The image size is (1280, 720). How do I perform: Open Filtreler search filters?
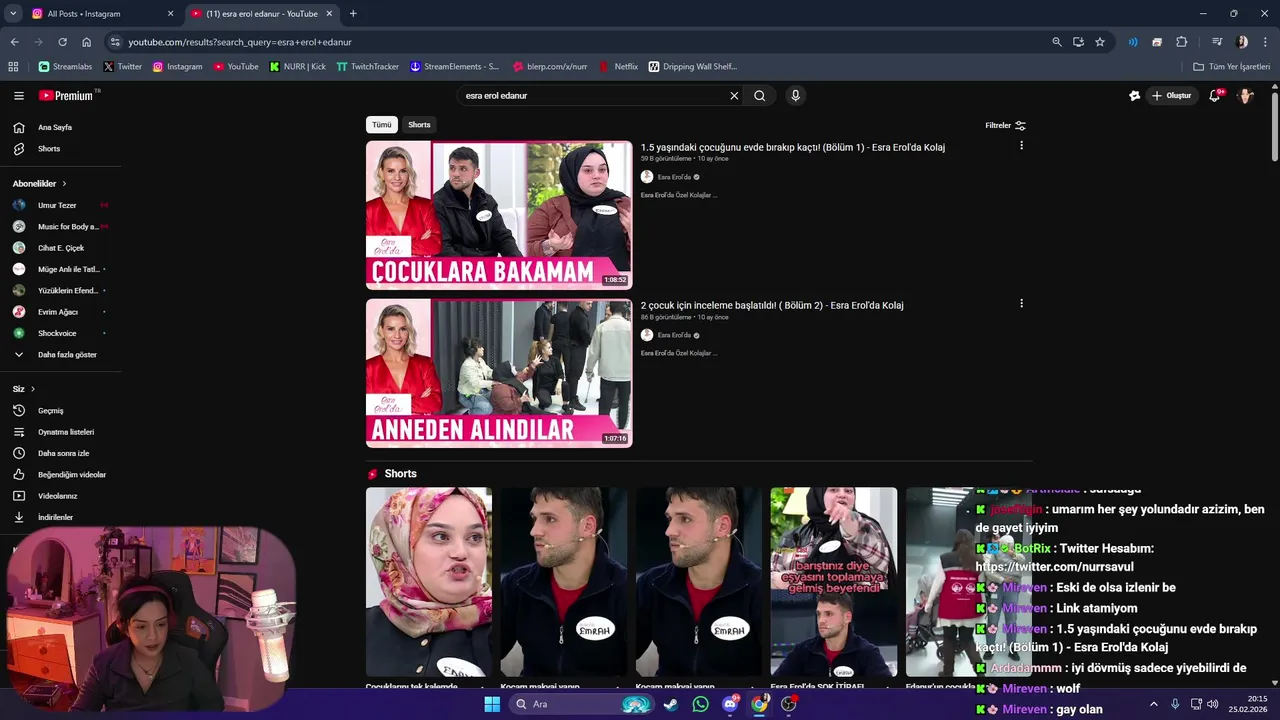tap(1005, 125)
